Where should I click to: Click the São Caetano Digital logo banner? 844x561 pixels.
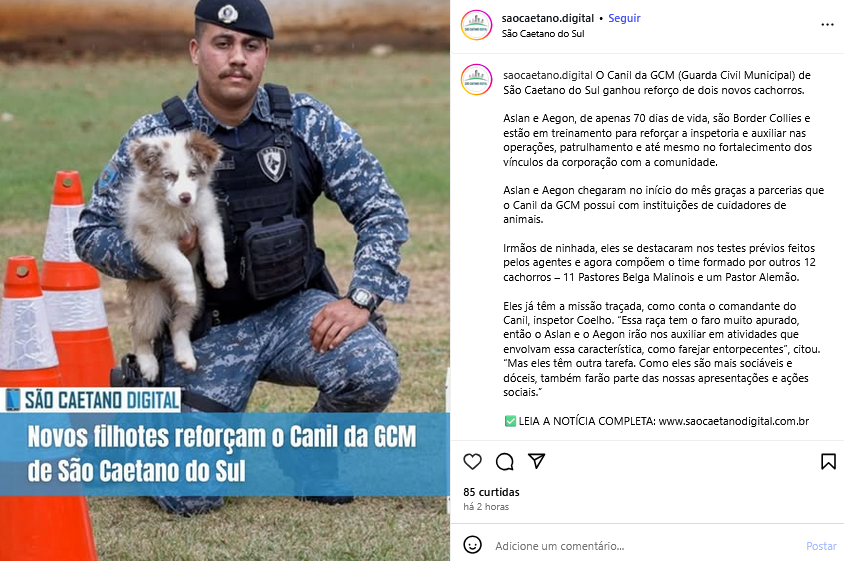pos(92,400)
